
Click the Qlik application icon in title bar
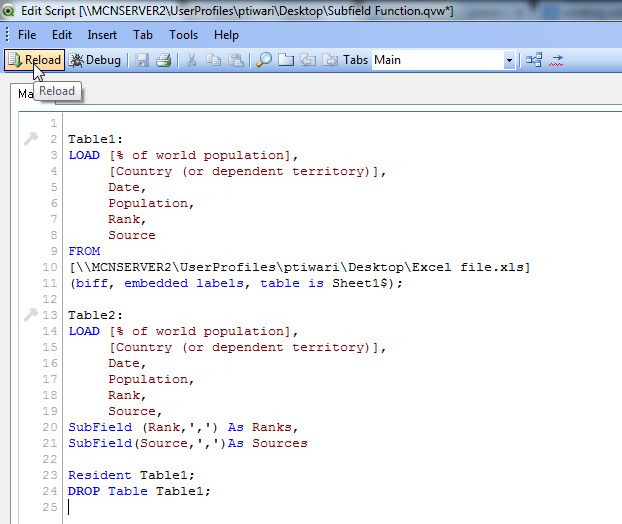click(x=7, y=11)
